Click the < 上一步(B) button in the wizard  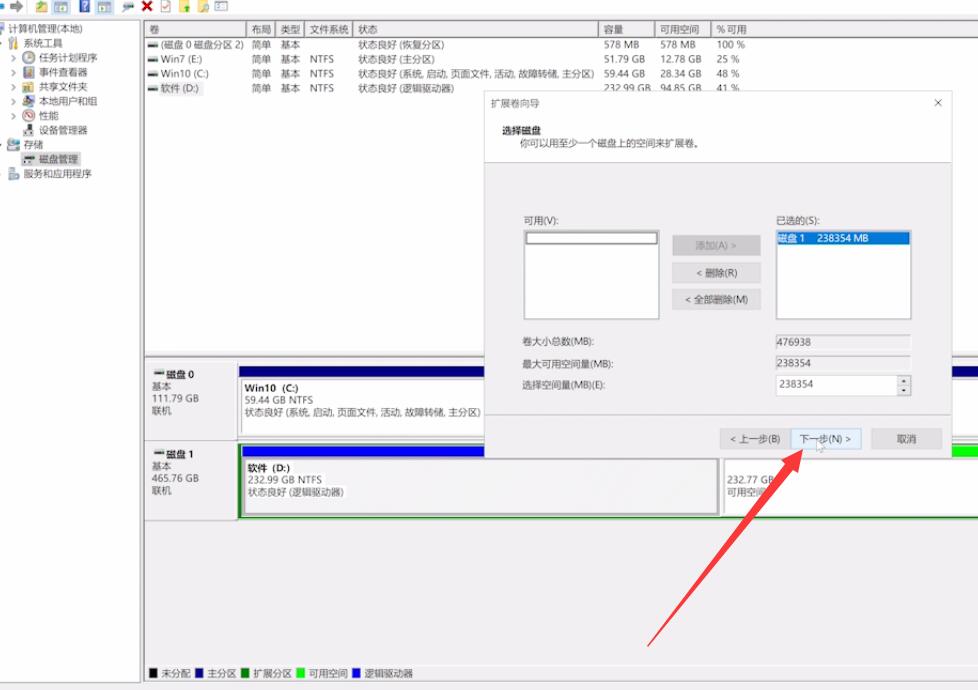pyautogui.click(x=755, y=439)
